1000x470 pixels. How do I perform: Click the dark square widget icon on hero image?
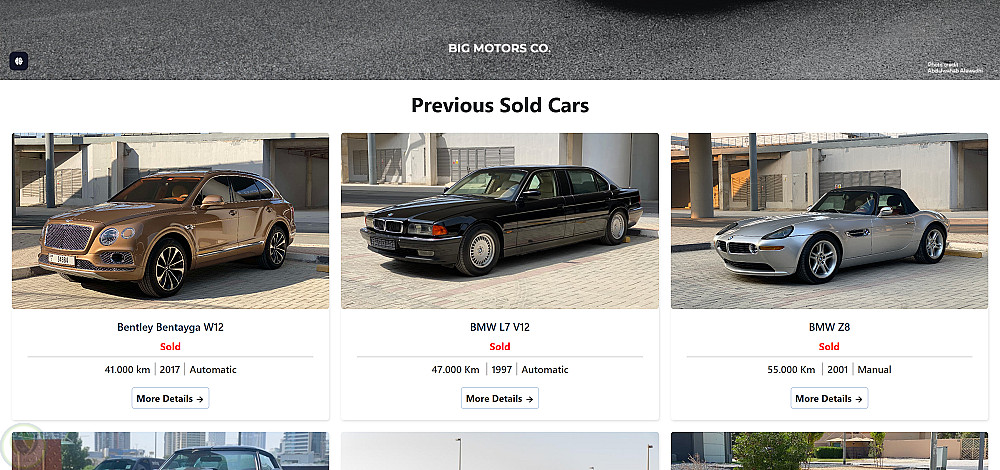coord(18,61)
